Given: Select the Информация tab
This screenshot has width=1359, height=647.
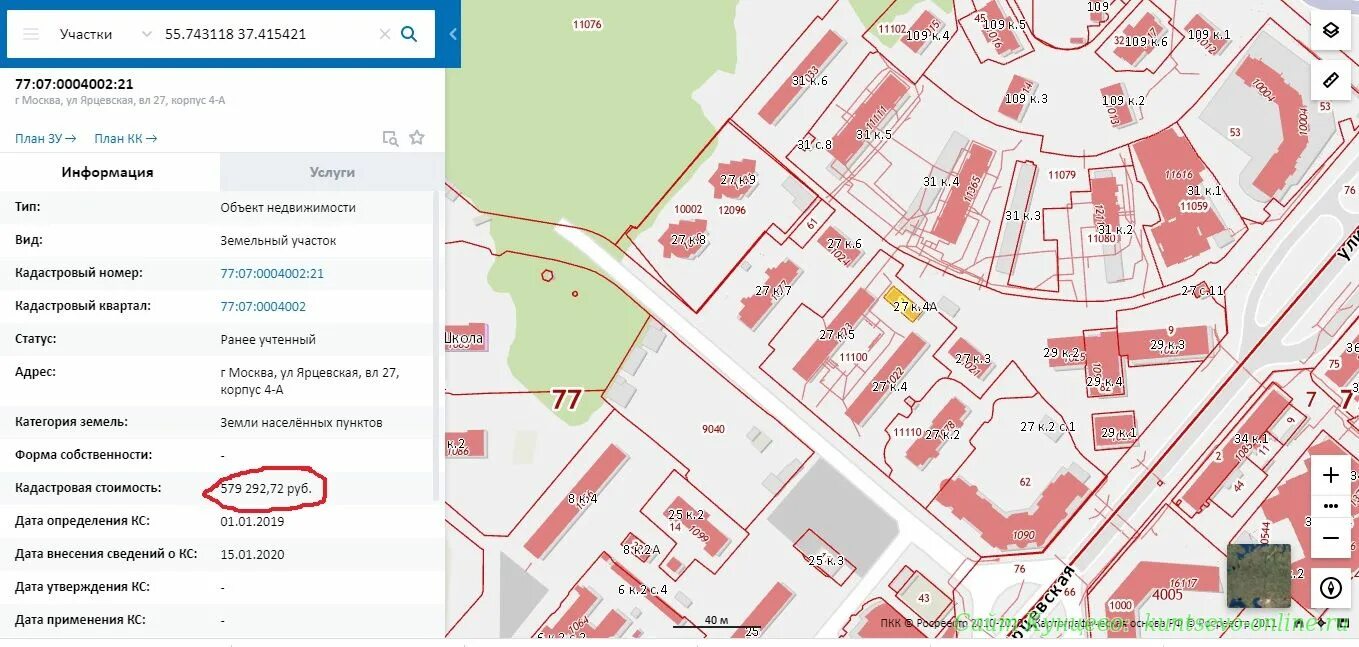Looking at the screenshot, I should click(110, 171).
